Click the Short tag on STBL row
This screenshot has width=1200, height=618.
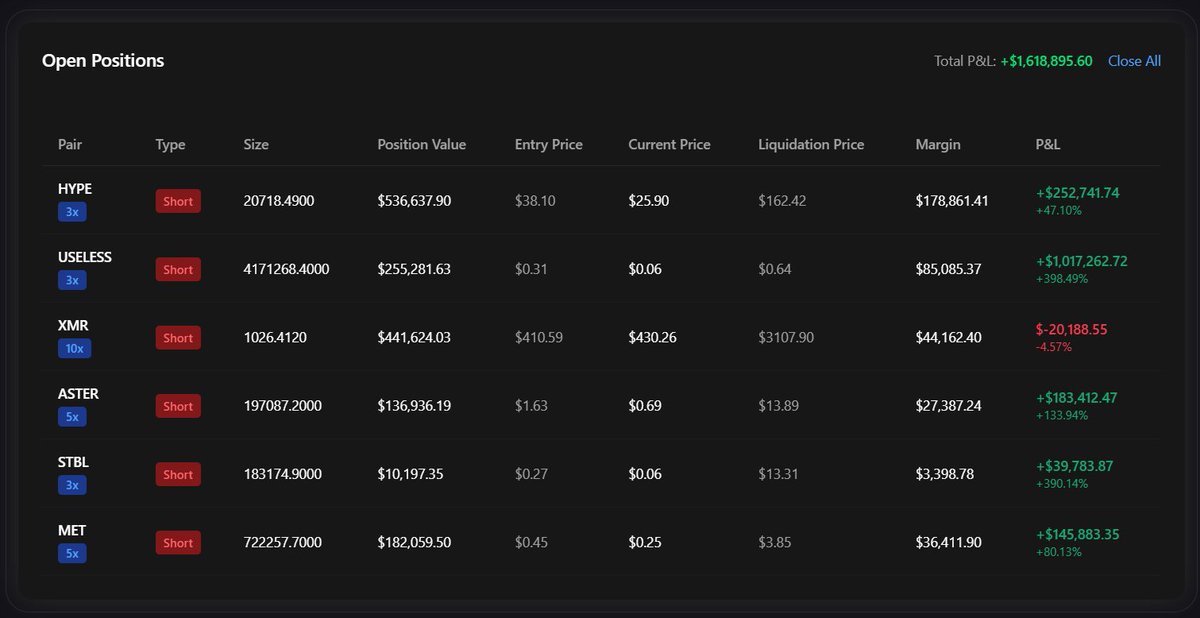tap(178, 475)
